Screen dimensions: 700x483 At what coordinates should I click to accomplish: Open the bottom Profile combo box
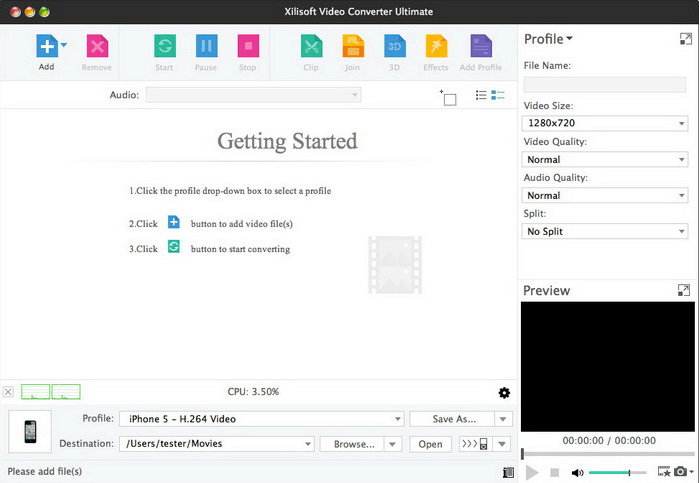click(262, 419)
